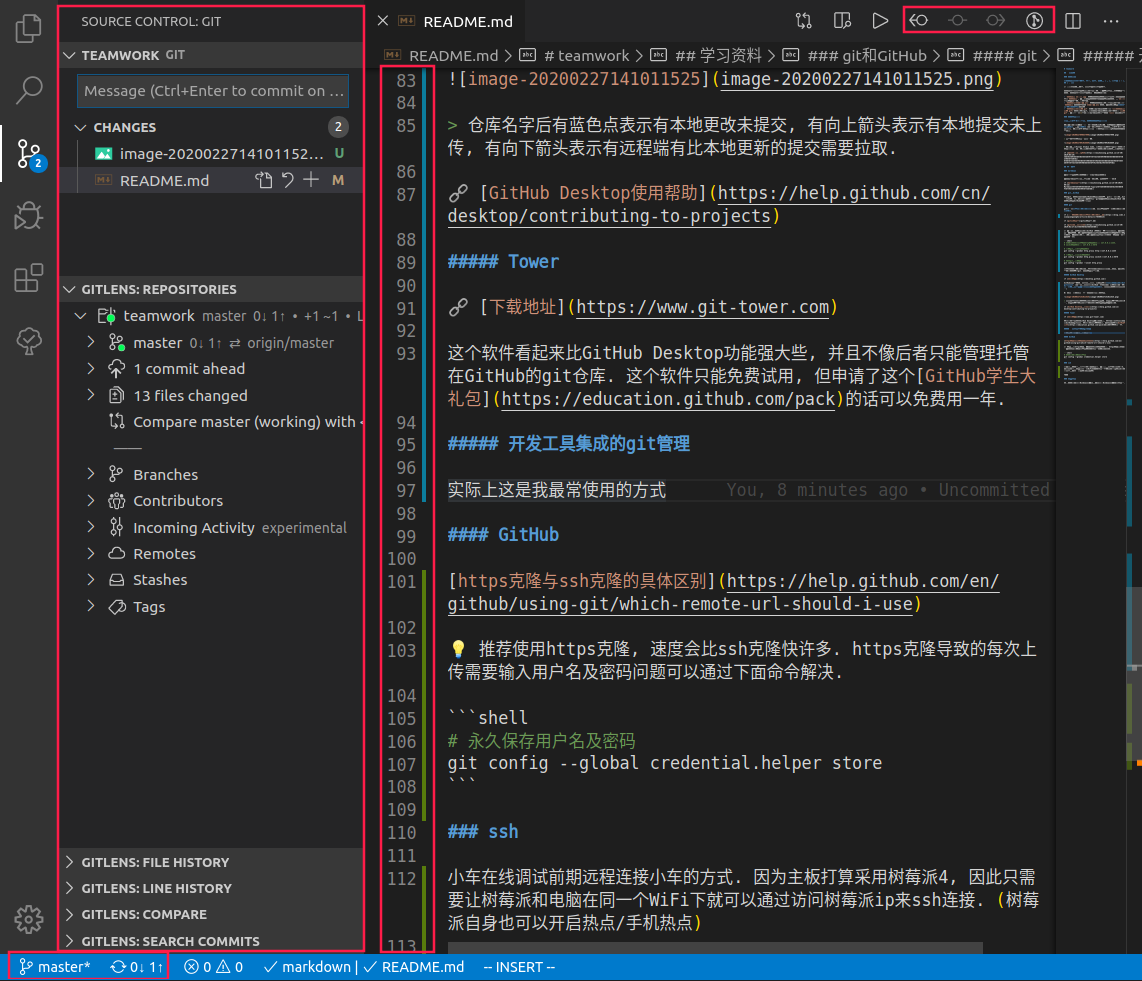Expand the GitLens: File History panel

155,862
